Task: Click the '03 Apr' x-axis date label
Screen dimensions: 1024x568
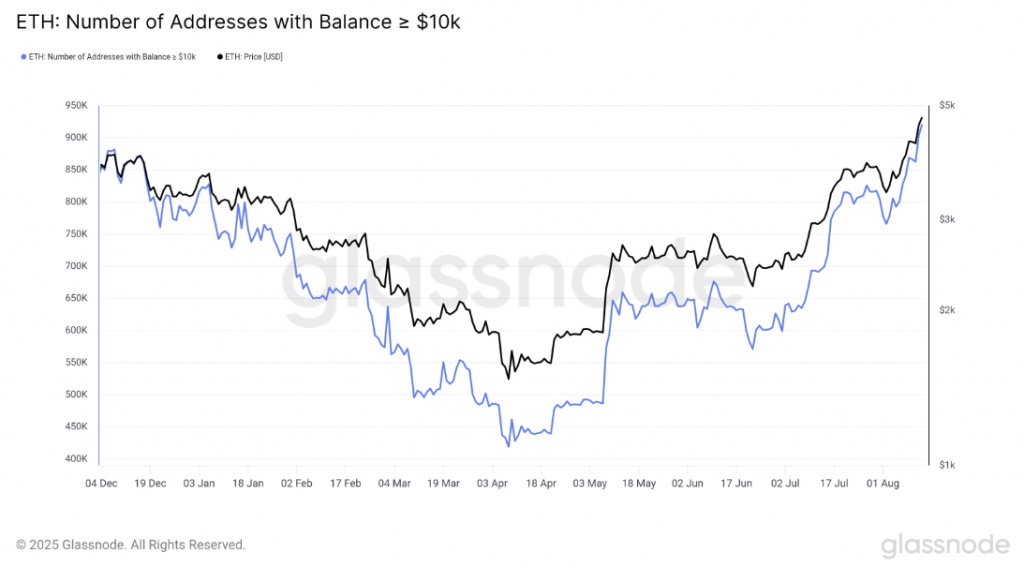Action: 492,482
